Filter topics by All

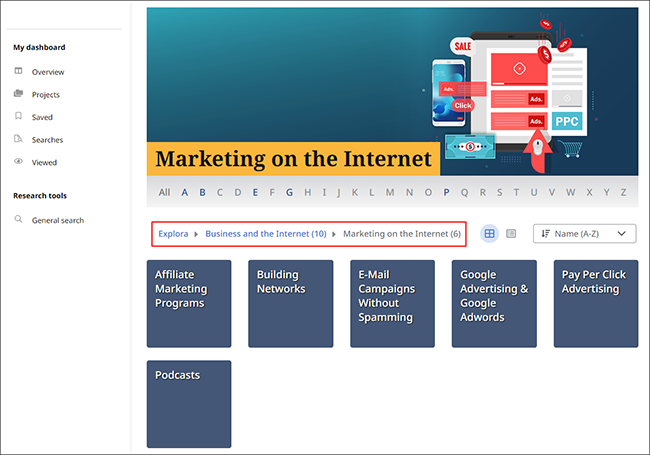pos(164,192)
